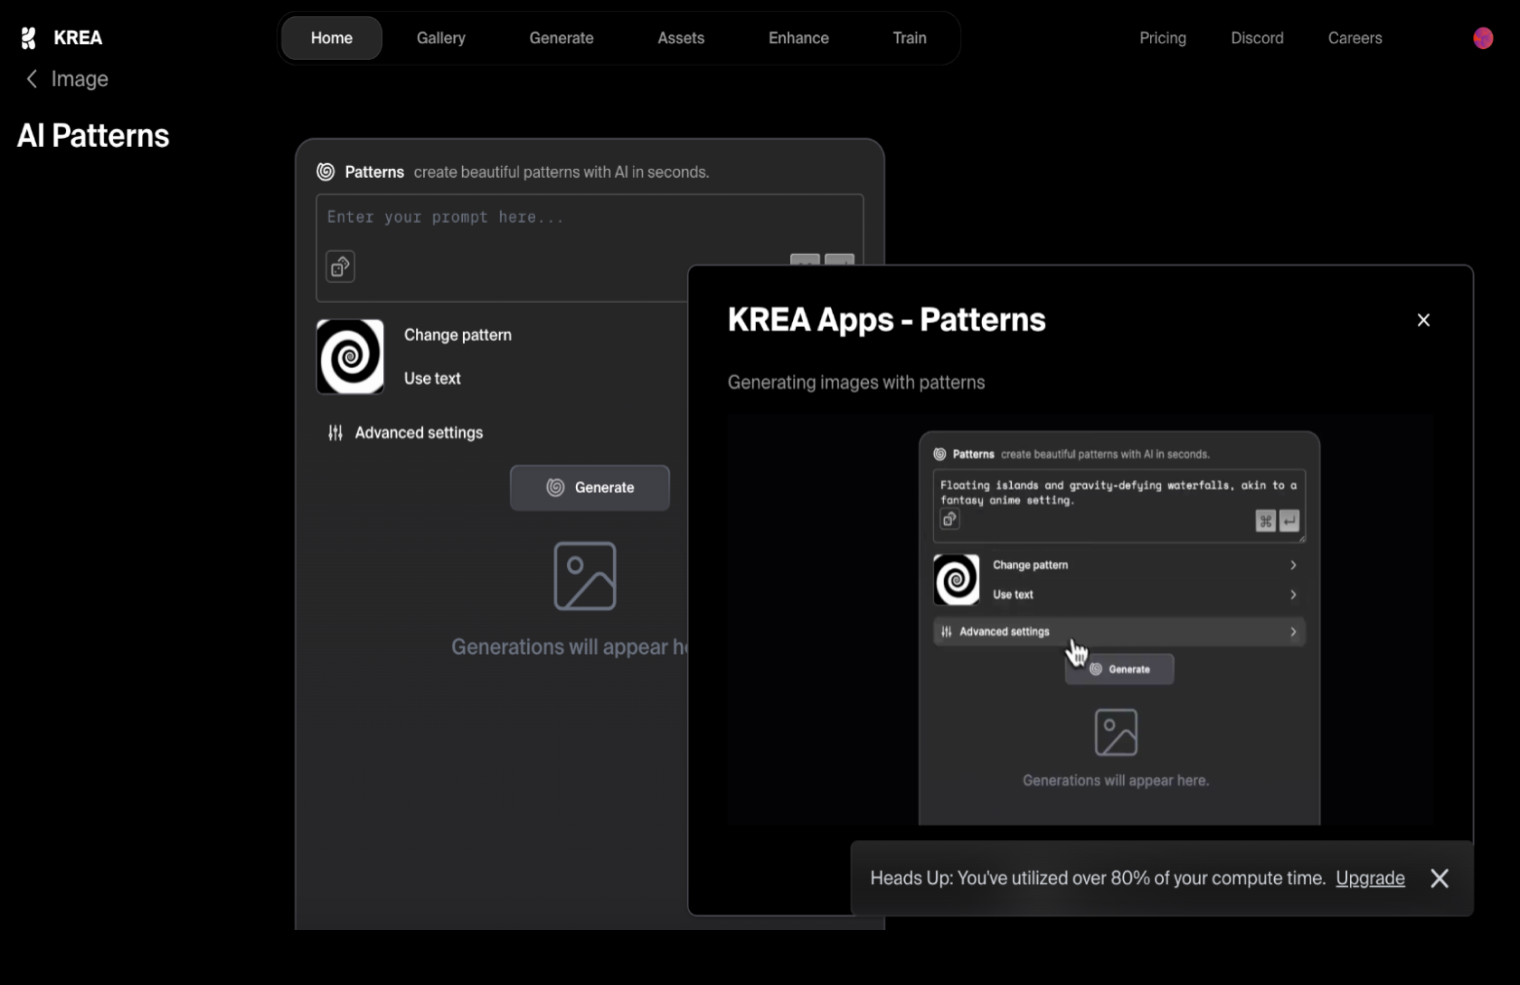Go to the Assets tab
1520x985 pixels.
click(x=681, y=38)
